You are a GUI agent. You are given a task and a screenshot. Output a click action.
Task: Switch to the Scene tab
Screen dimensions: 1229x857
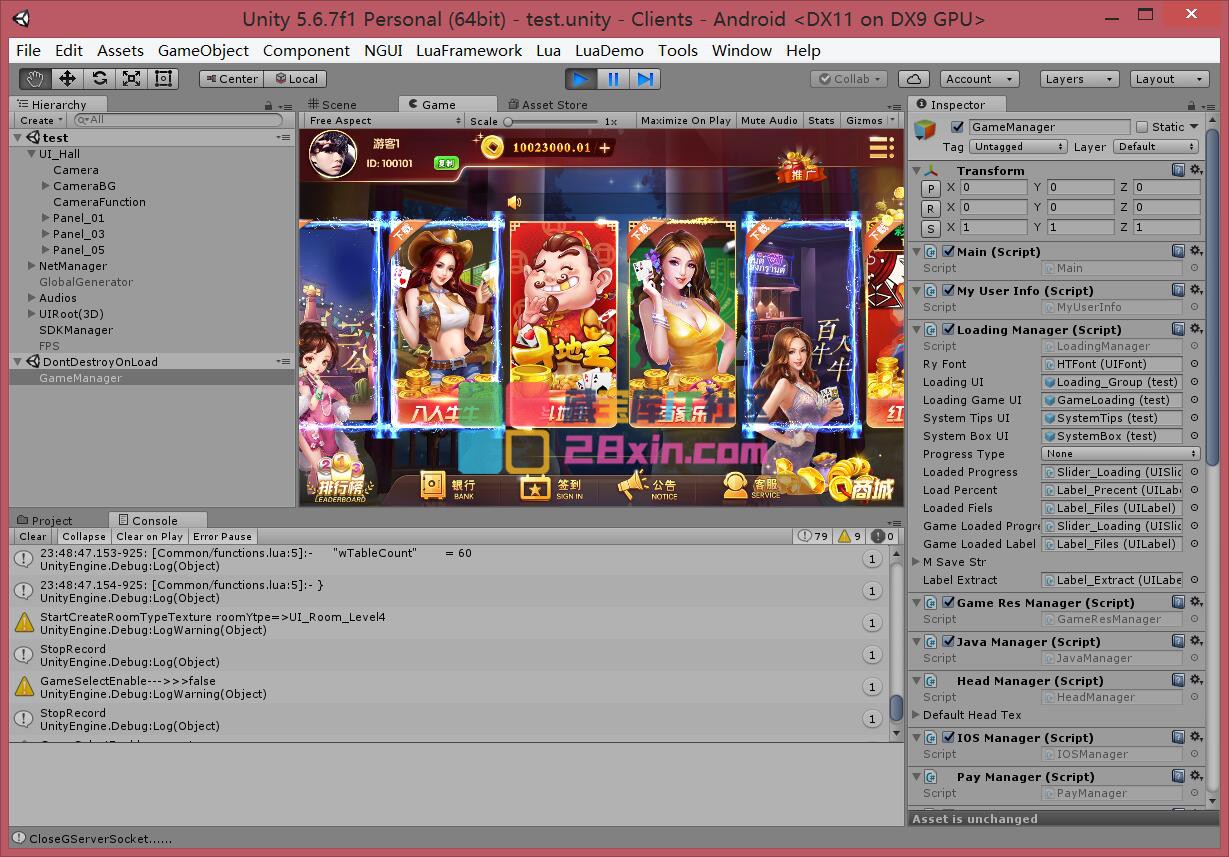tap(332, 104)
